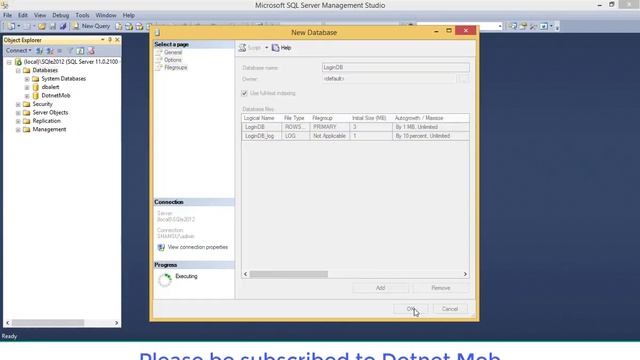Click the Stop icon in the Object Explorer toolbar
Image resolution: width=640 pixels, height=360 pixels.
60,51
